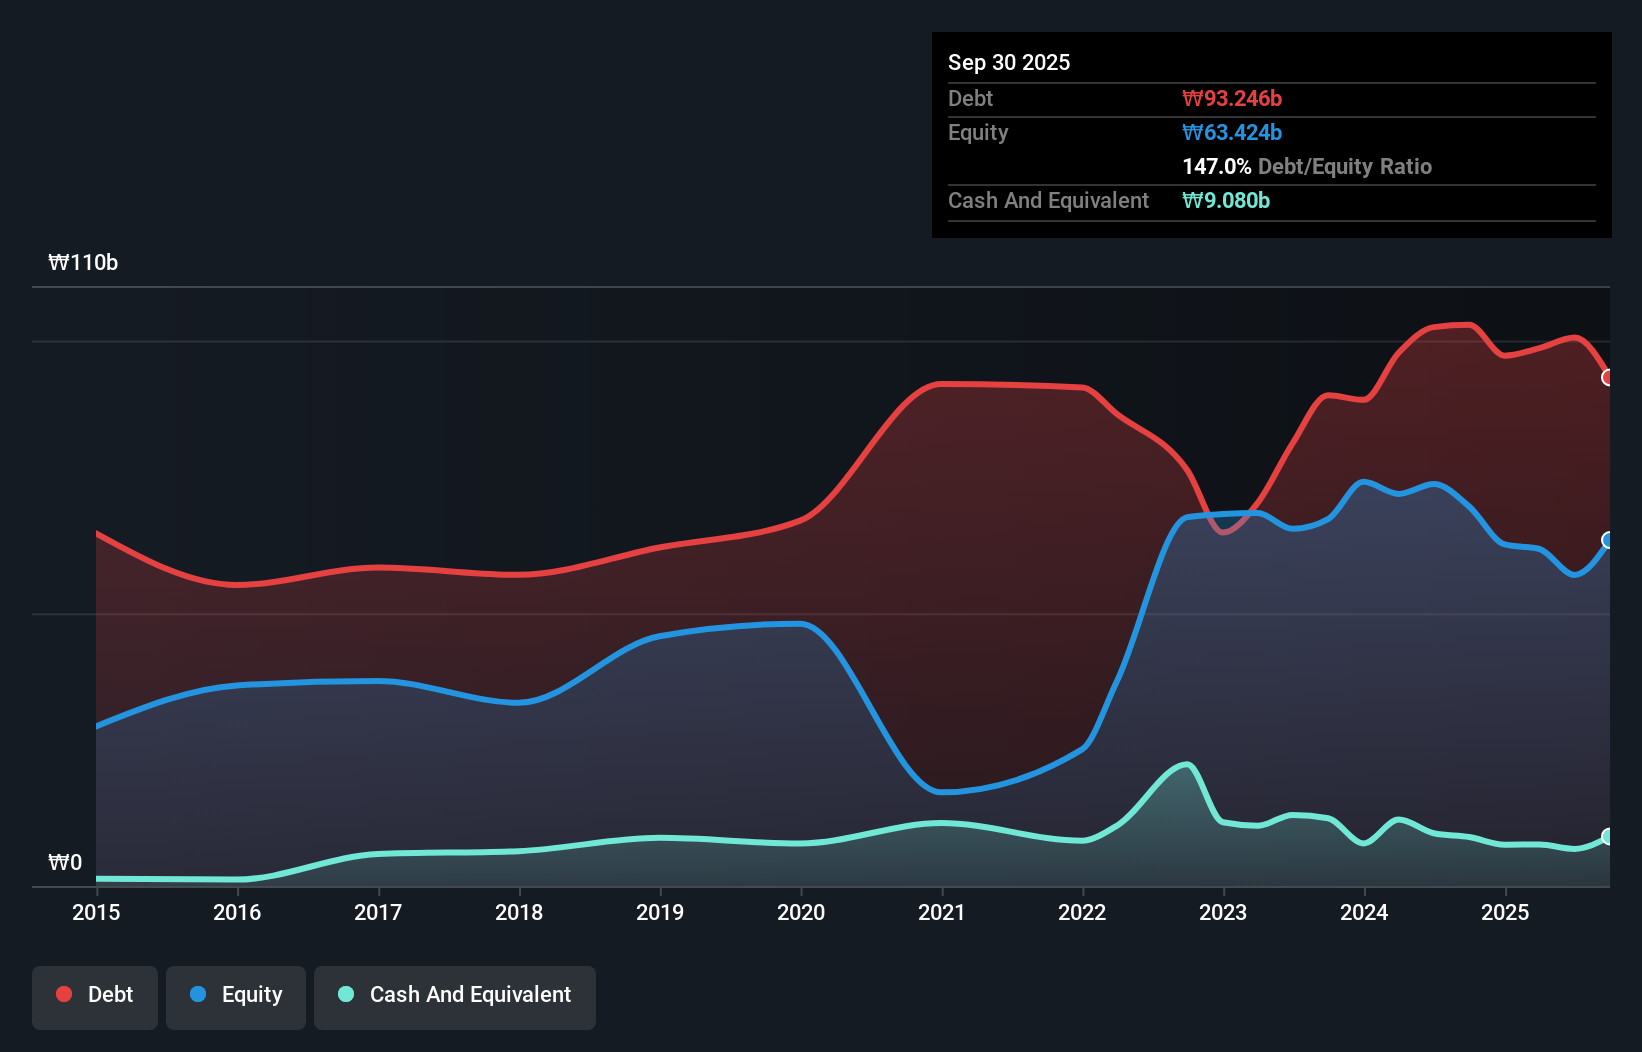Click the teal Cash And Equivalent legend dot
Screen dimensions: 1642x1052
(344, 994)
